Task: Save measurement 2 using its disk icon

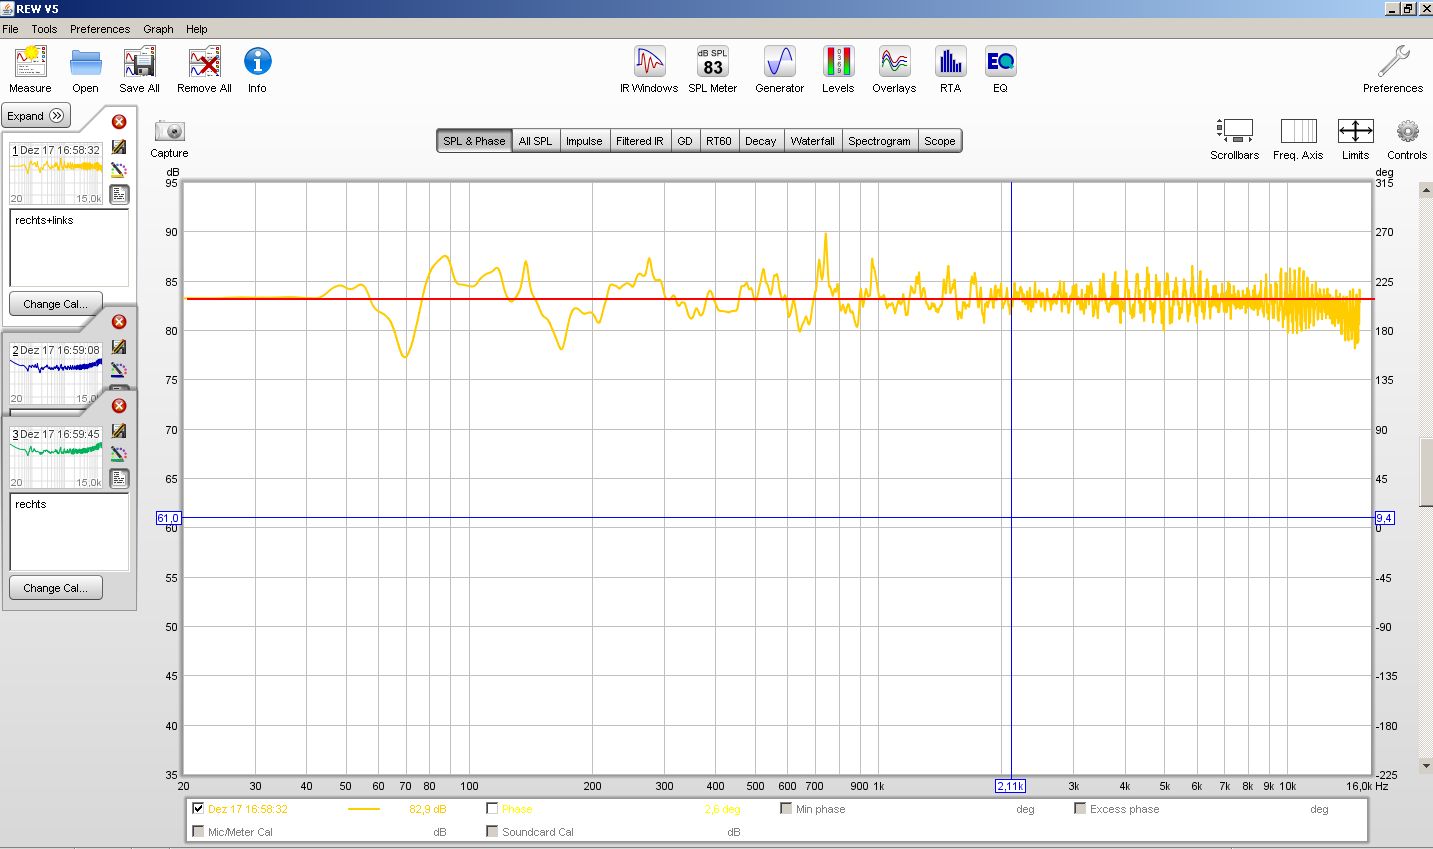Action: [119, 347]
